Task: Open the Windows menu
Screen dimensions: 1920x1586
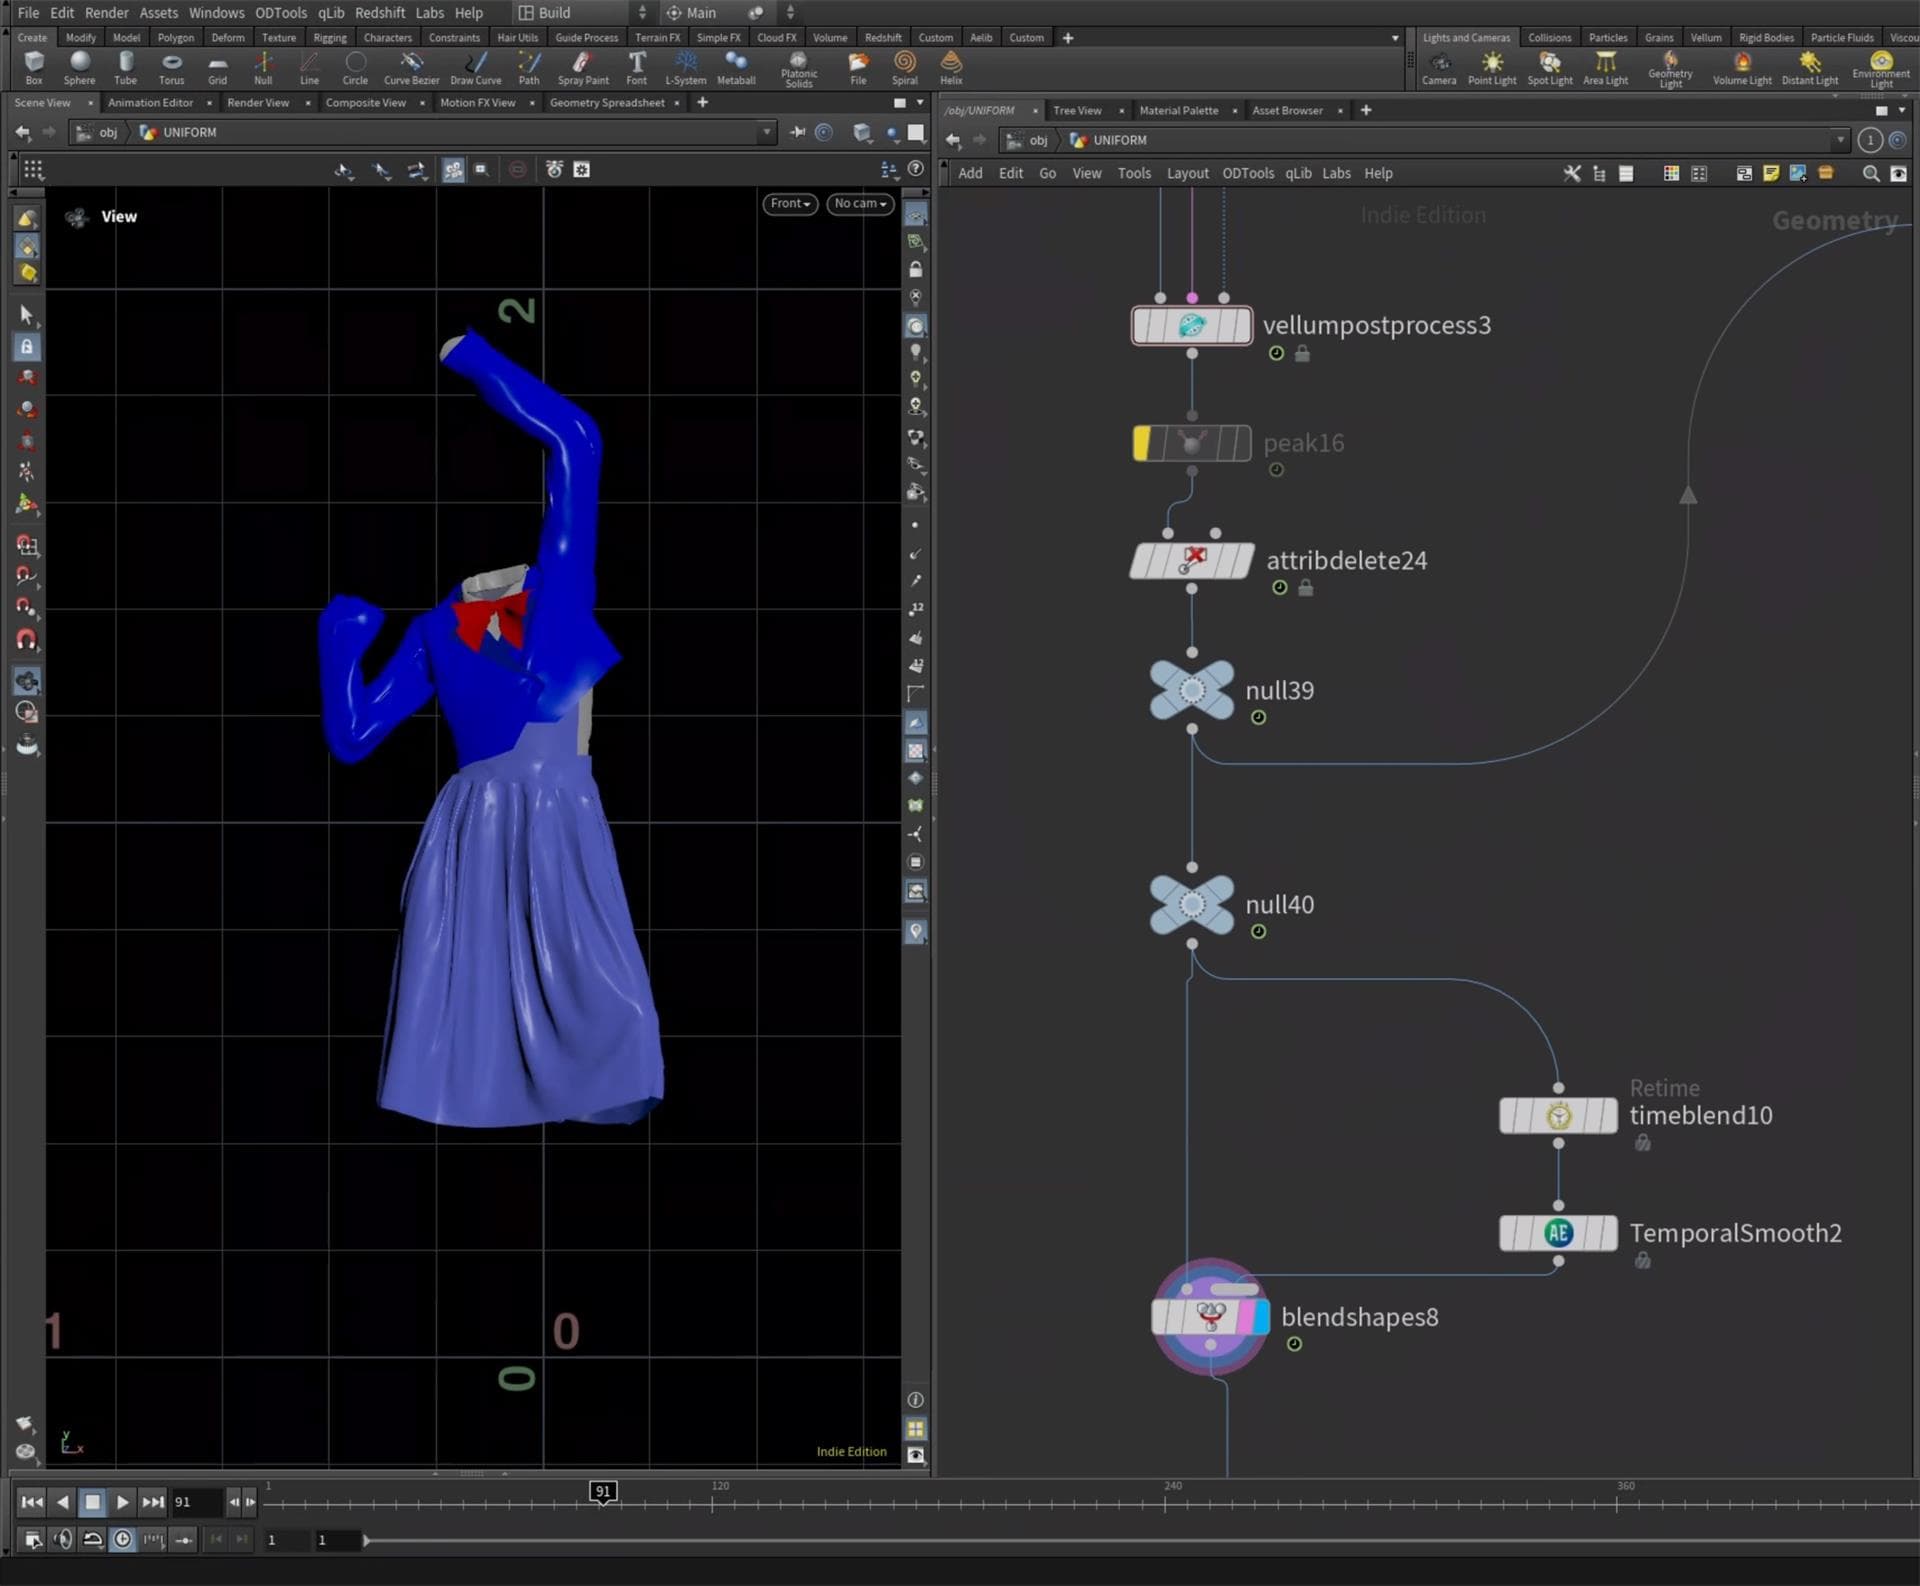Action: pos(216,13)
